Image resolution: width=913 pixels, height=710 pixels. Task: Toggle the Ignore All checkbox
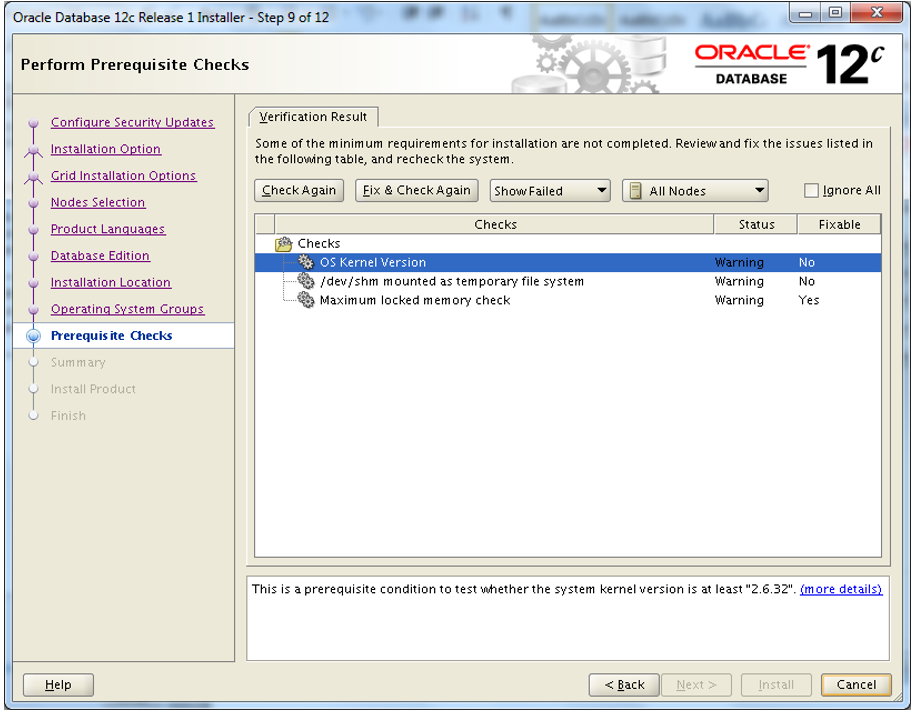(x=811, y=190)
